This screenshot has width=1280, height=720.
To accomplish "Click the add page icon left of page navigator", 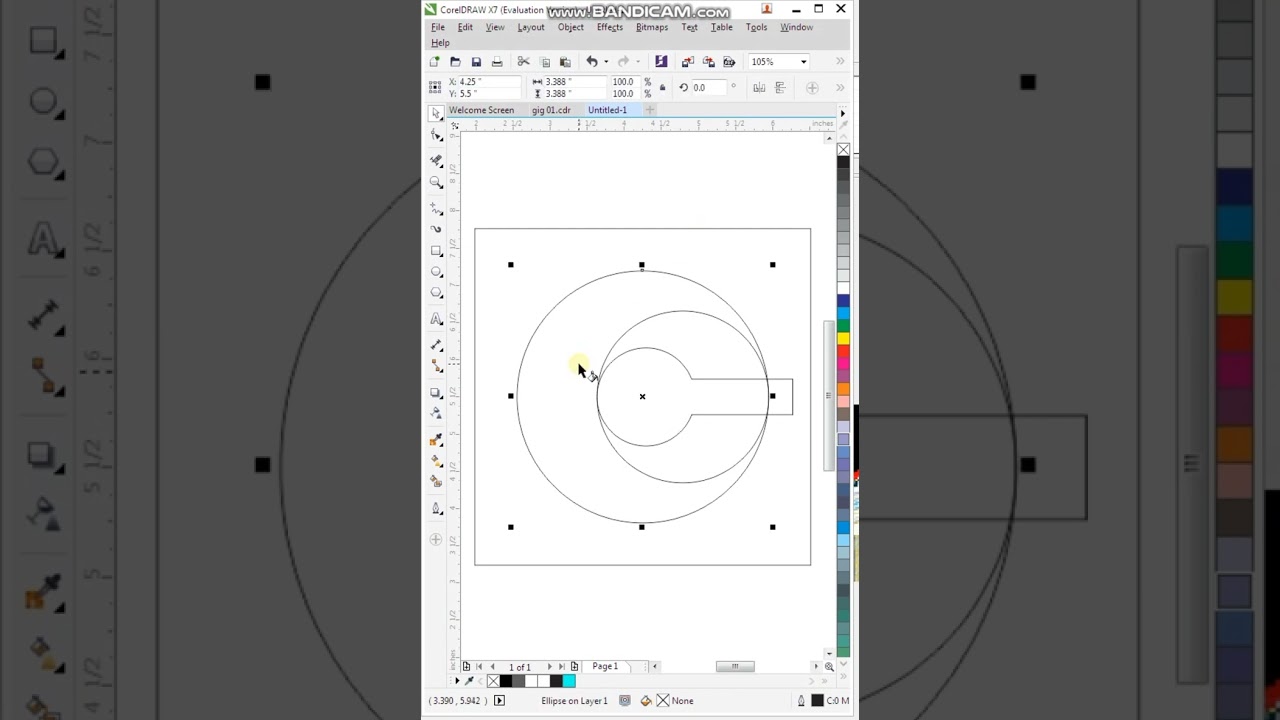I will (466, 666).
